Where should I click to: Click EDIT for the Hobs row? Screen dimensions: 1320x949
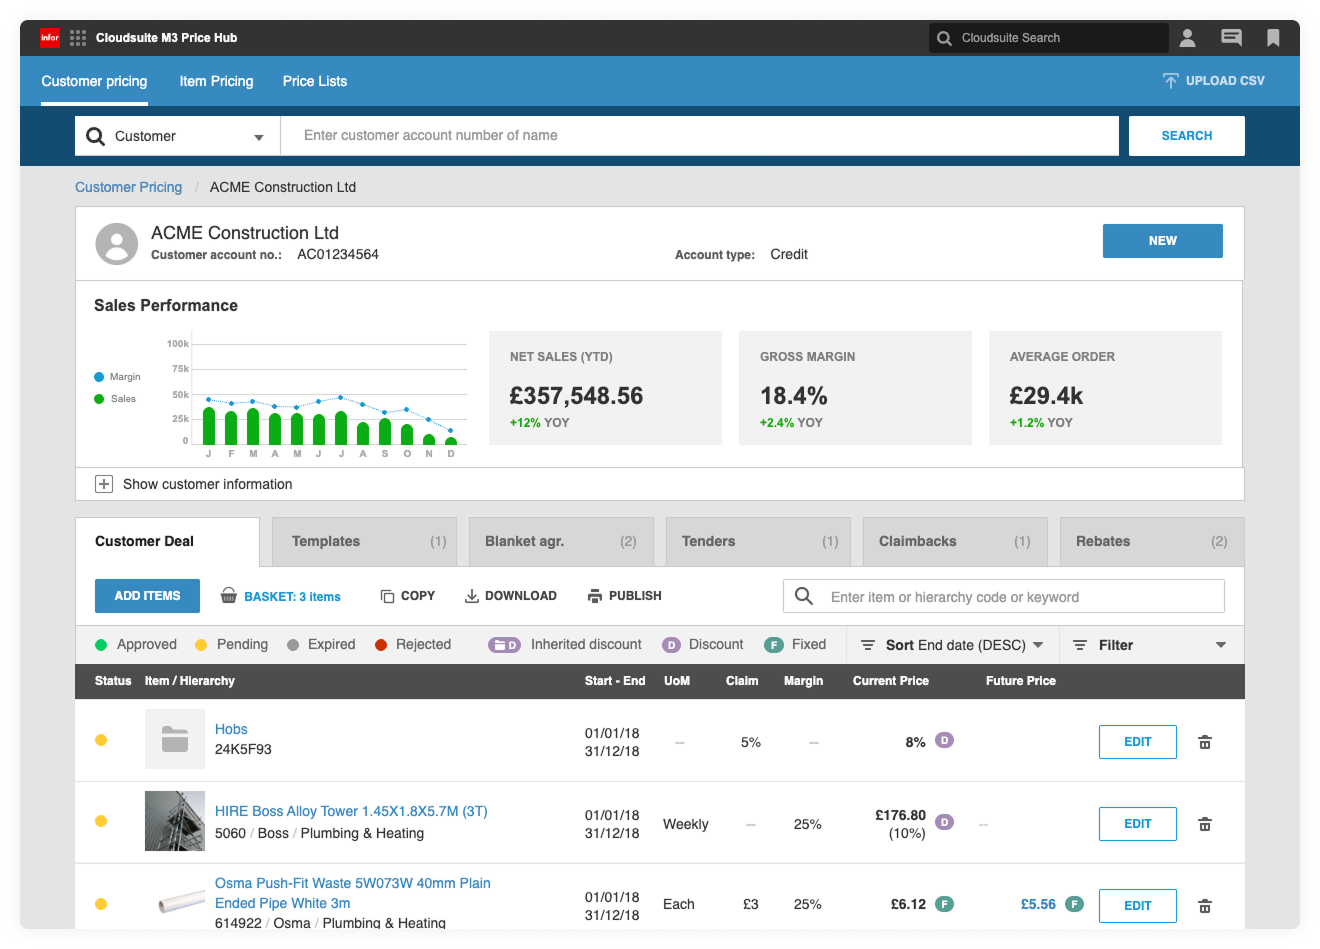(x=1138, y=742)
